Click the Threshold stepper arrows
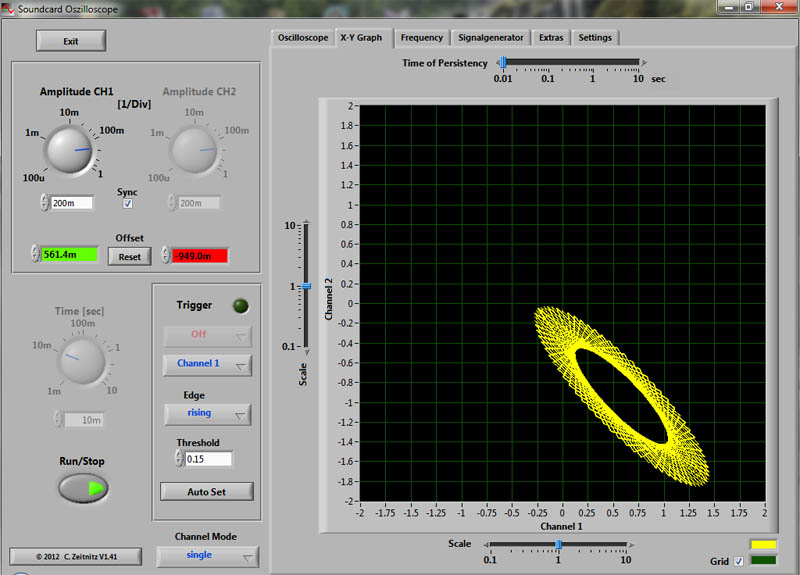This screenshot has height=575, width=800. (x=179, y=459)
